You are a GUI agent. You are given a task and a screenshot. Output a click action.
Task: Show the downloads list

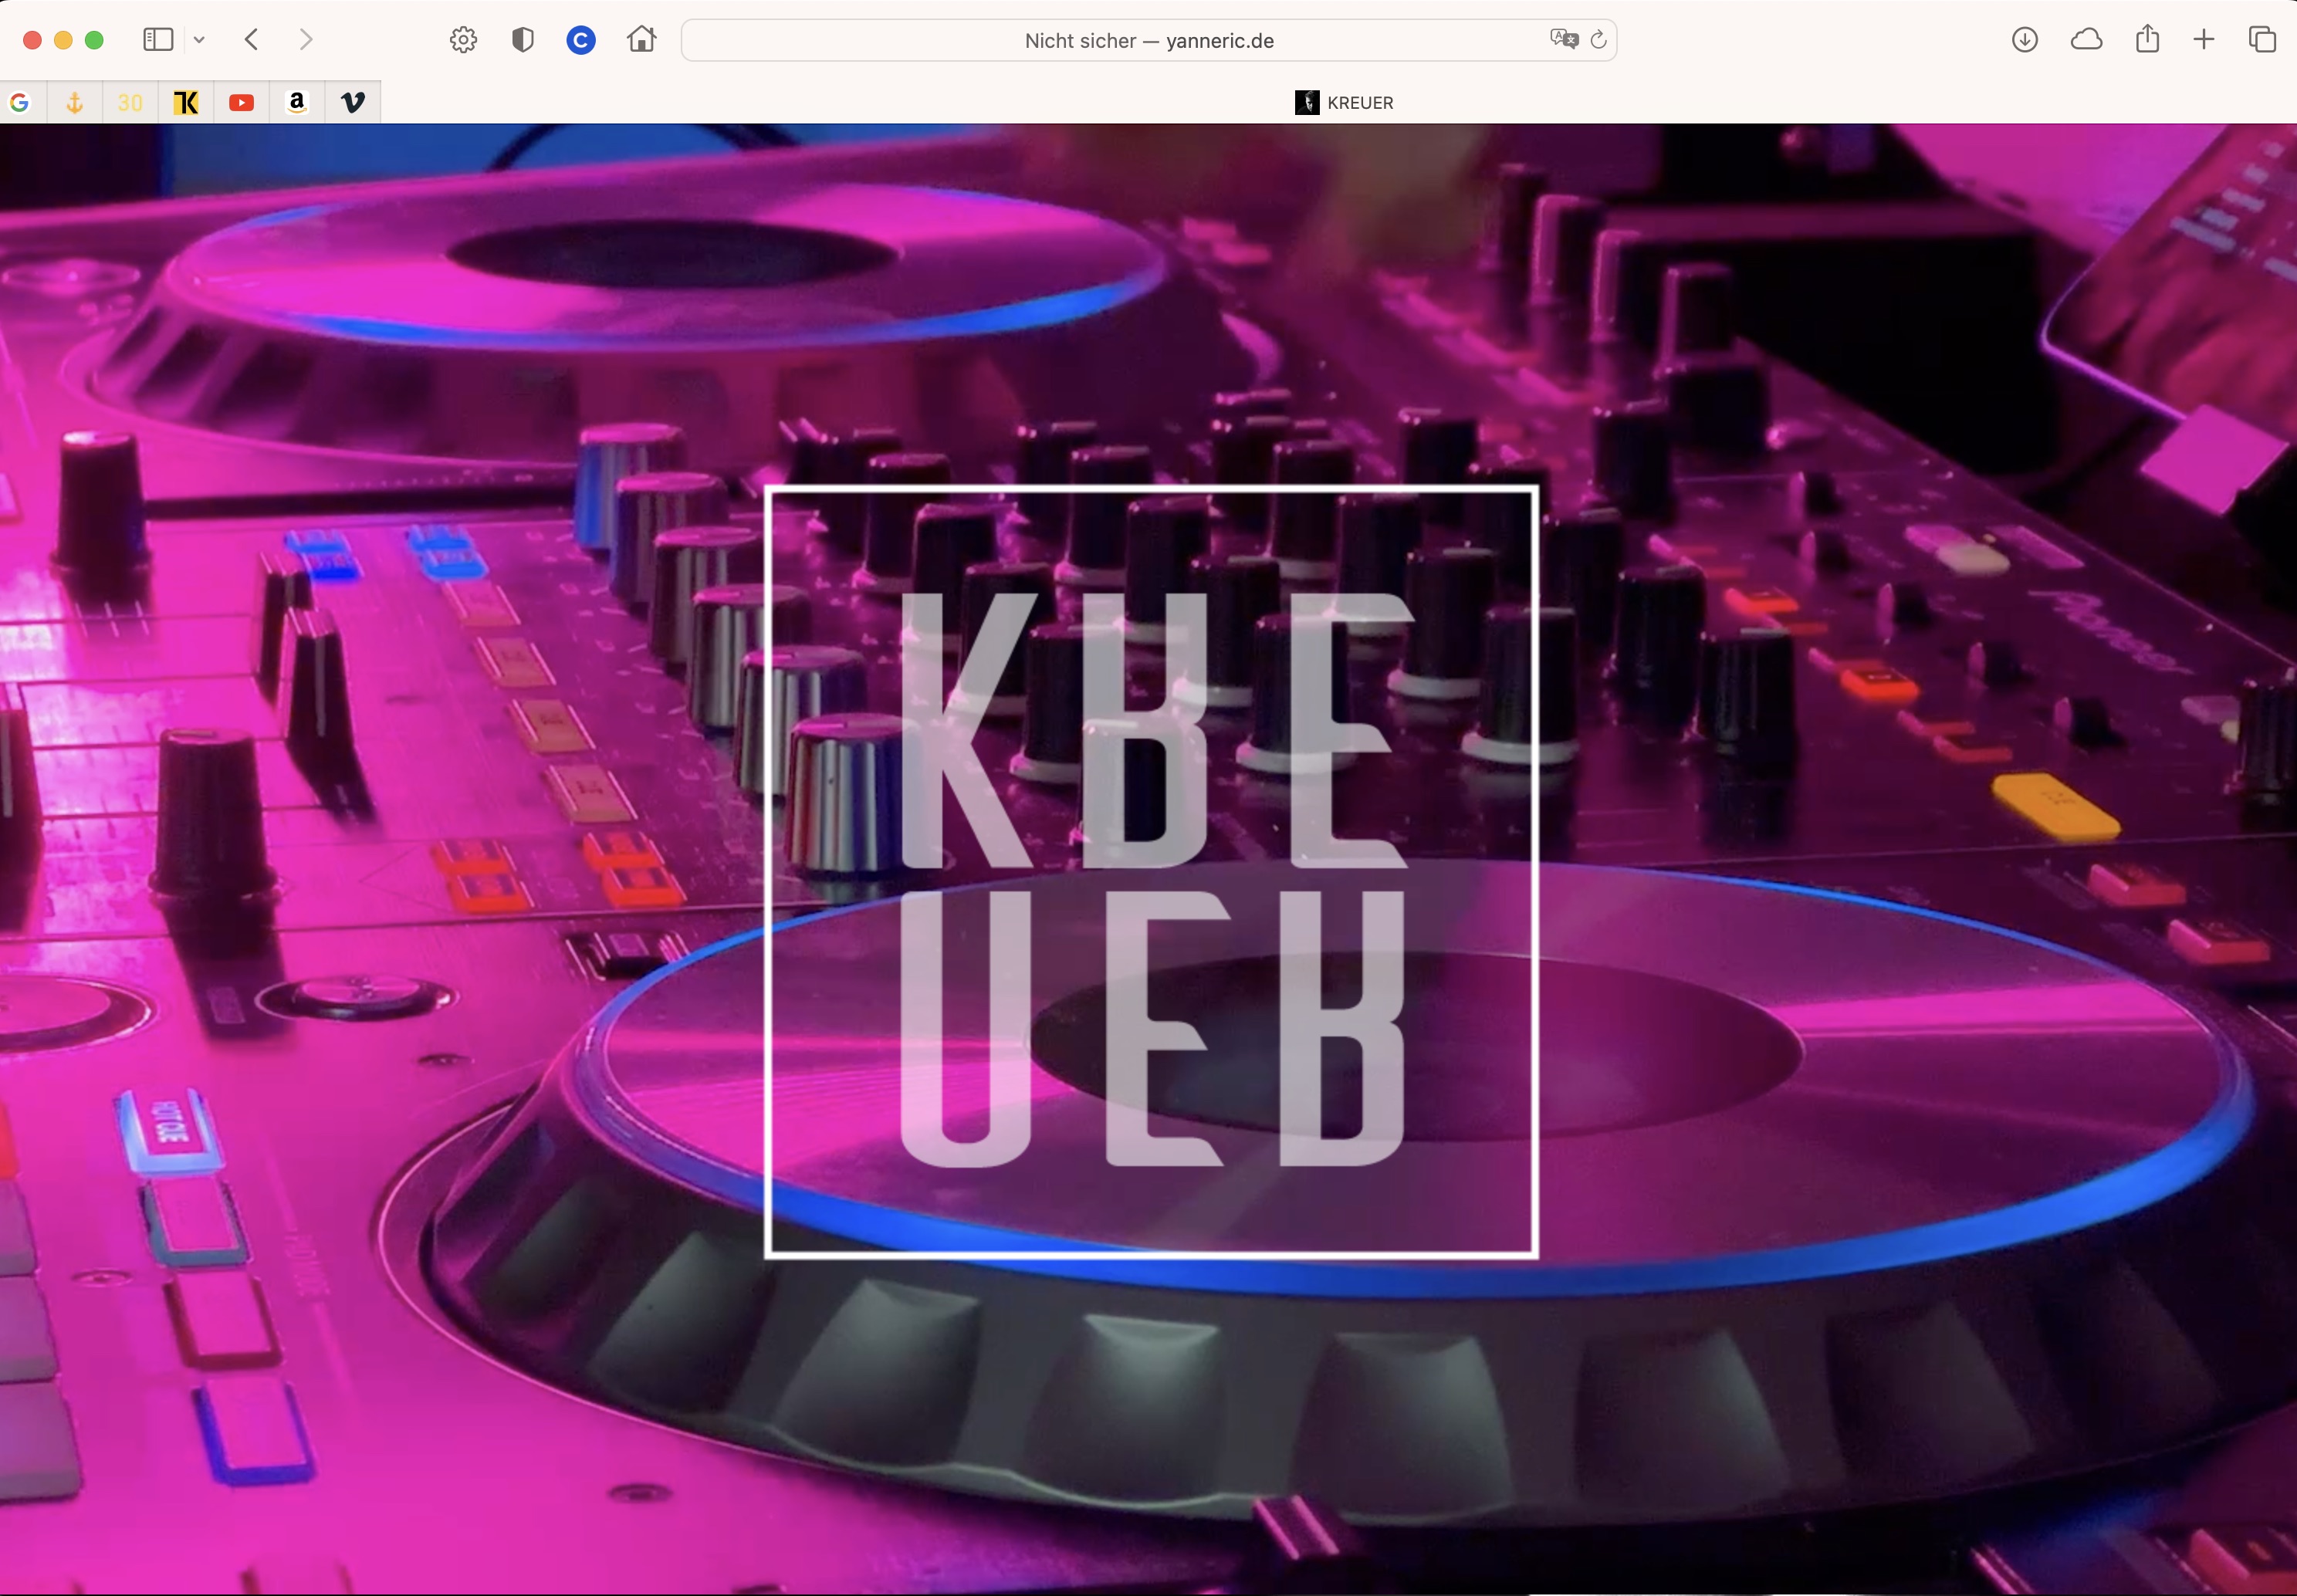[x=2025, y=40]
